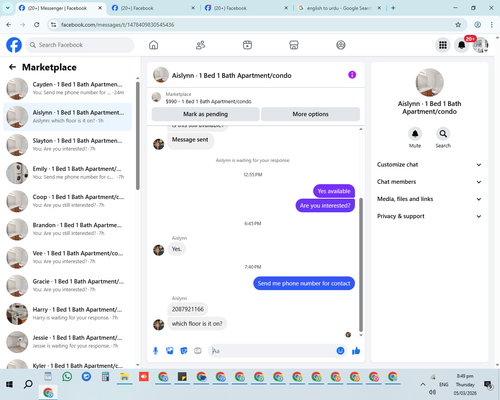
Task: Click chat messages scrollbar thumb
Action: click(x=361, y=265)
